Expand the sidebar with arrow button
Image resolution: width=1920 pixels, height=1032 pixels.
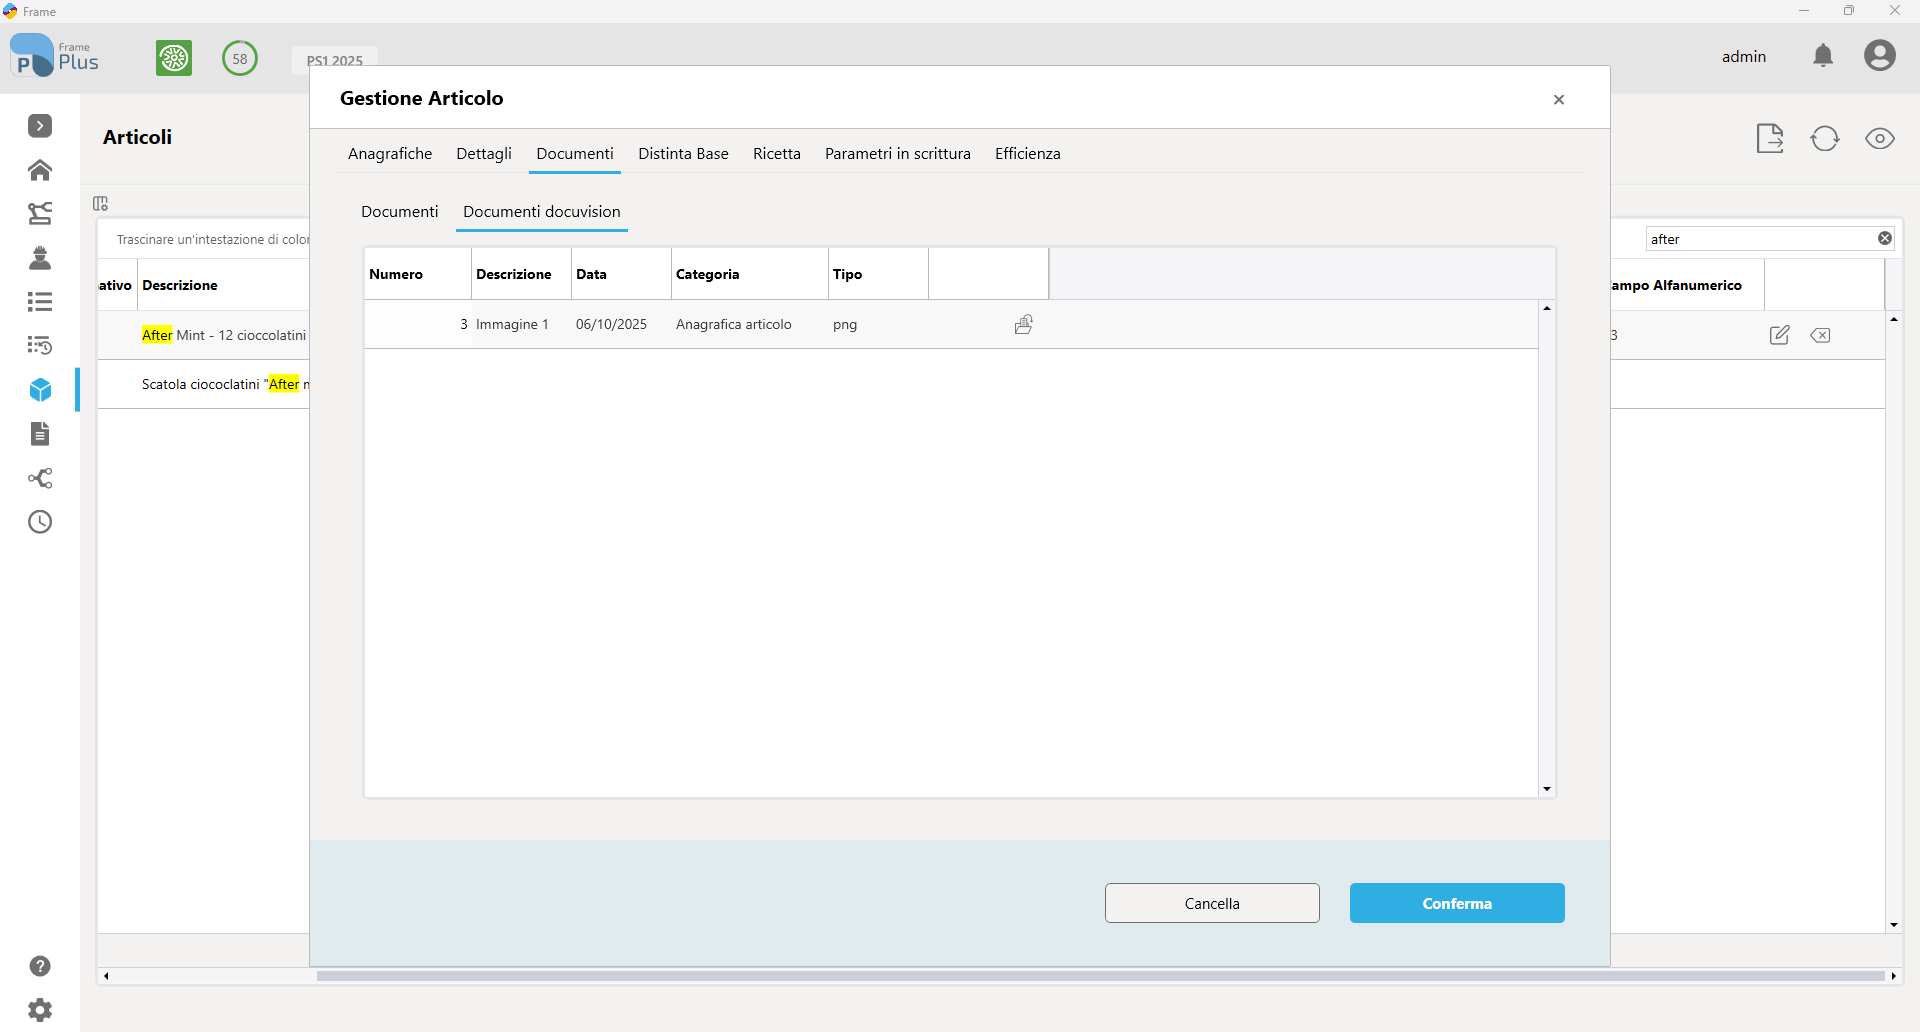coord(40,126)
